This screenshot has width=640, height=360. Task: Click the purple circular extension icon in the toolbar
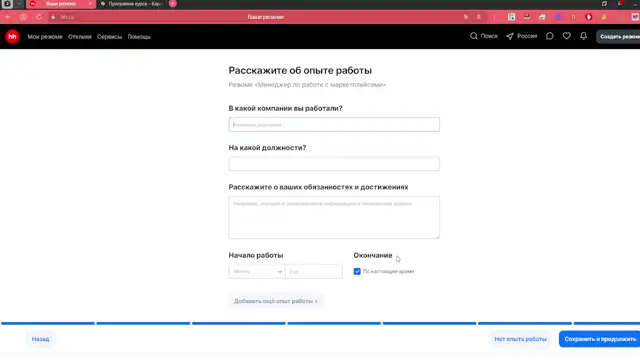tap(558, 17)
